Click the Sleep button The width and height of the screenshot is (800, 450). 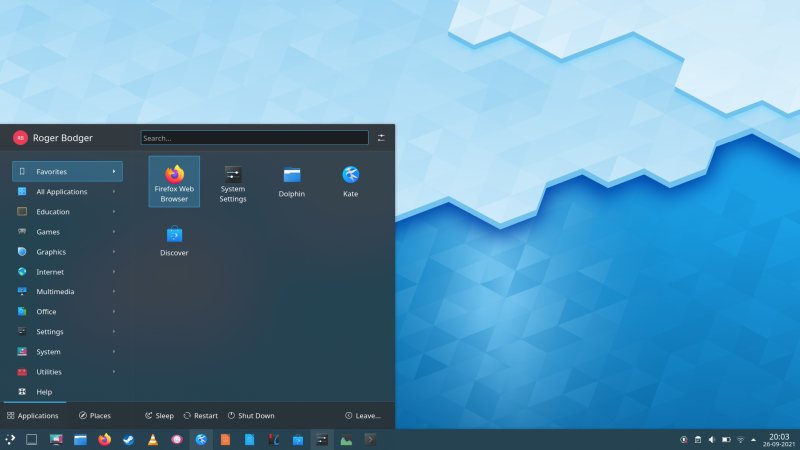click(159, 416)
